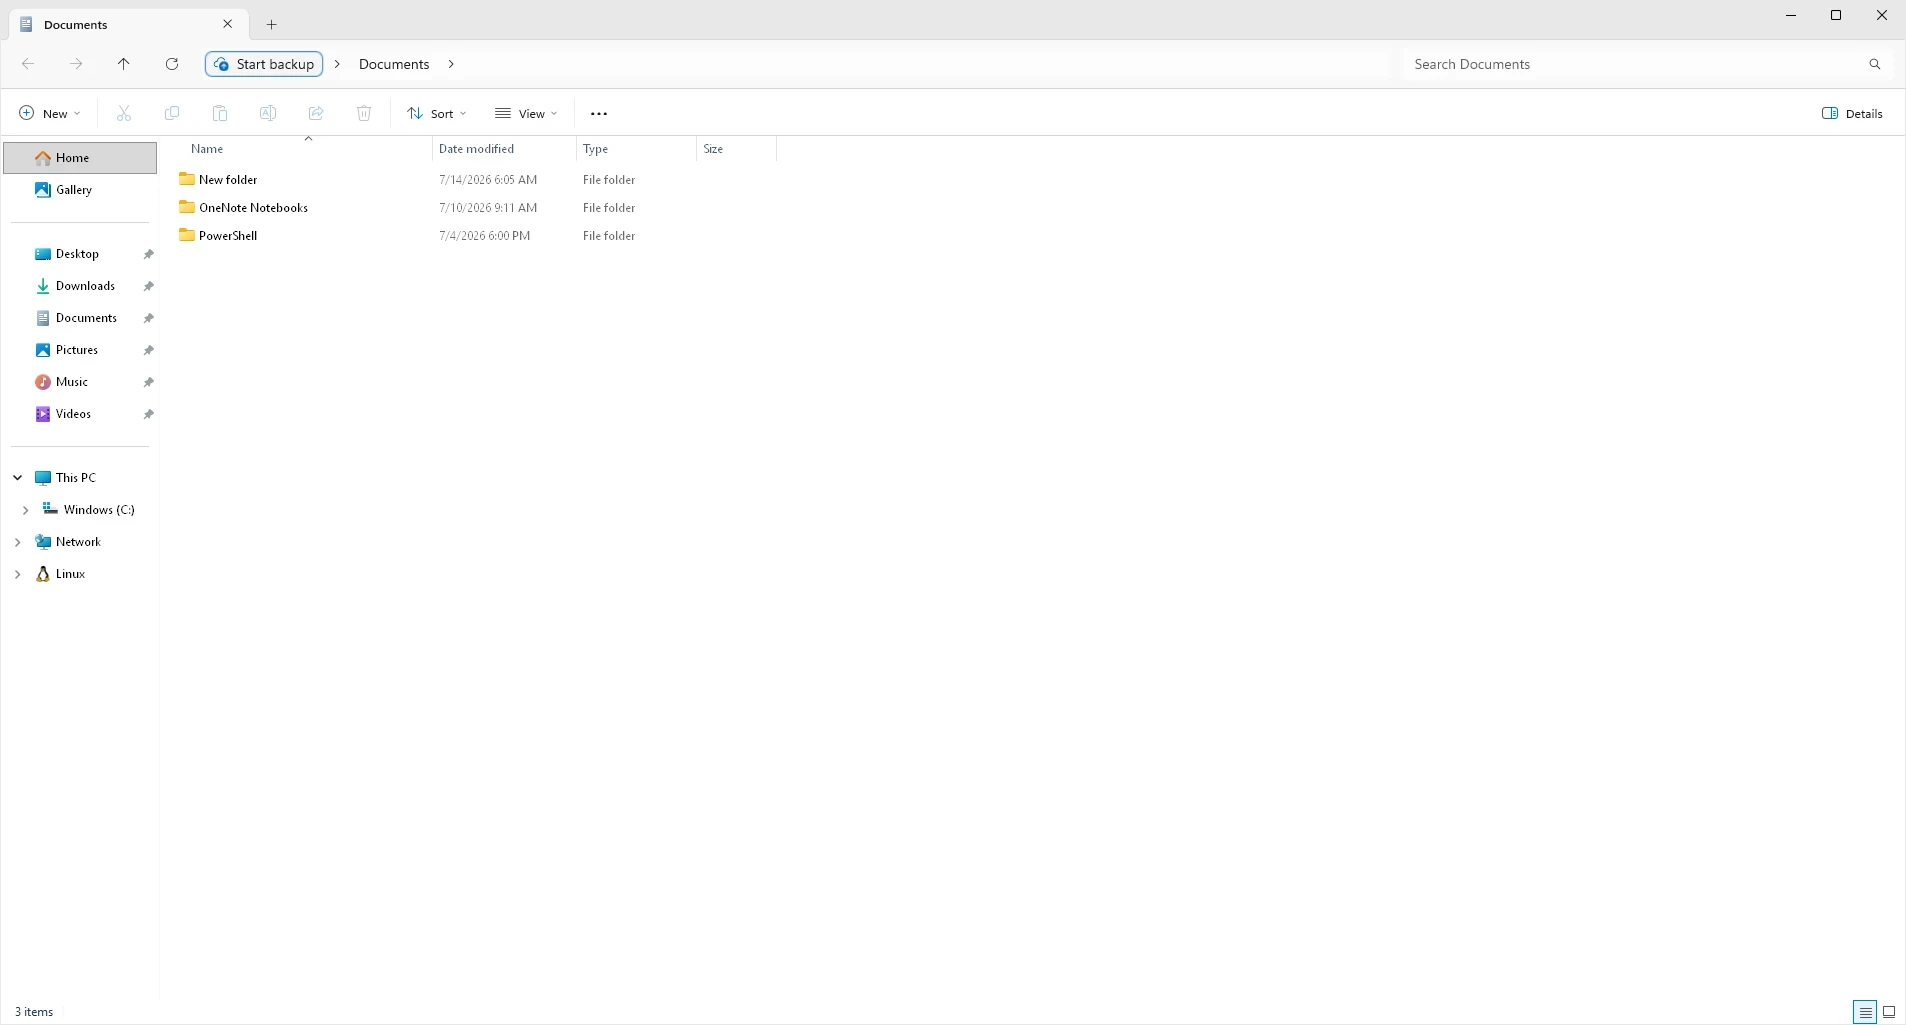This screenshot has height=1025, width=1906.
Task: Select the Documents window tab
Action: [128, 24]
